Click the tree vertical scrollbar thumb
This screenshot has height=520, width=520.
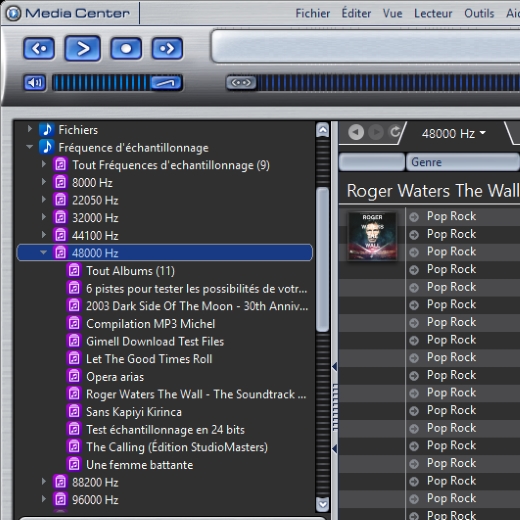[x=323, y=259]
